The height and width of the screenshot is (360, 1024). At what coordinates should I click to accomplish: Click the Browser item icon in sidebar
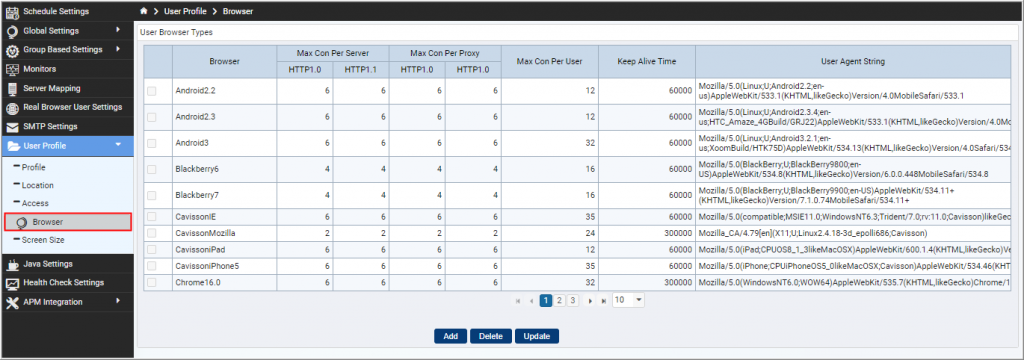tap(22, 222)
